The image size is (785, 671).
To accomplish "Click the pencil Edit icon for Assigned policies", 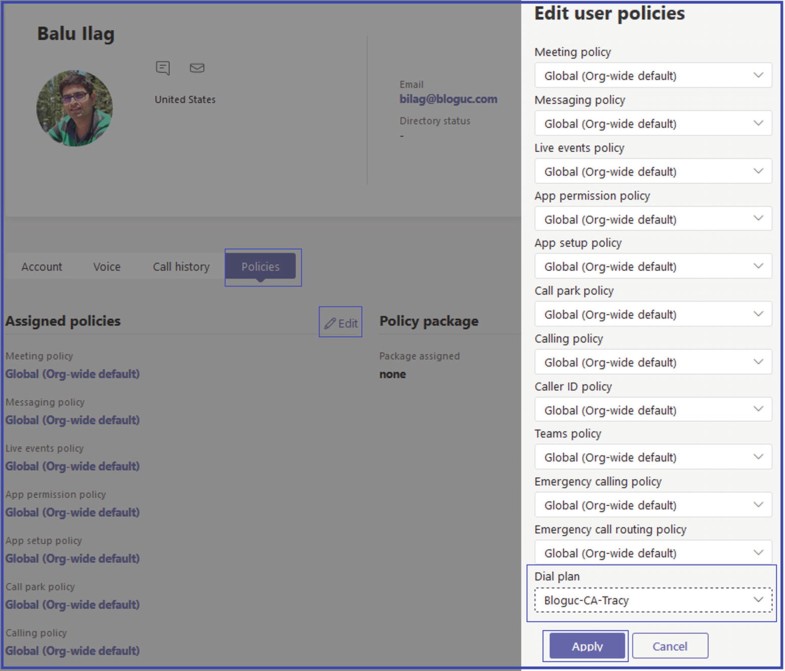I will (341, 323).
